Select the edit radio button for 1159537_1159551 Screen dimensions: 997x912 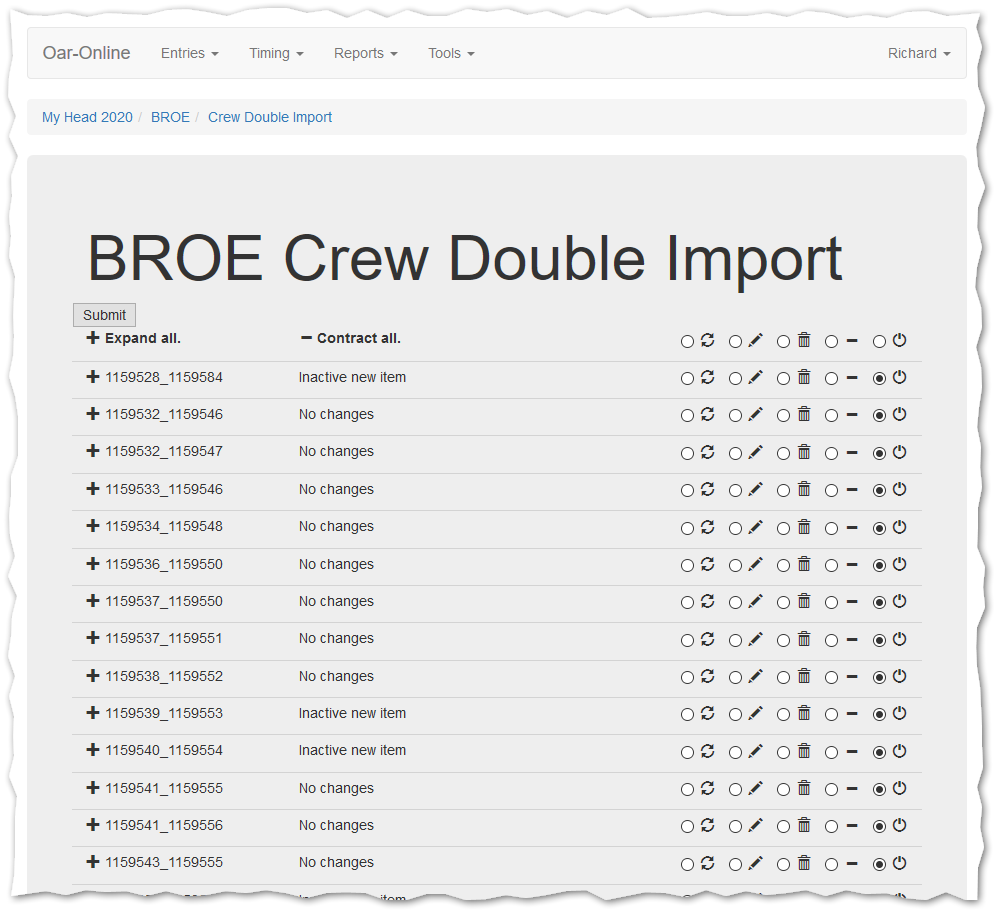(x=735, y=640)
